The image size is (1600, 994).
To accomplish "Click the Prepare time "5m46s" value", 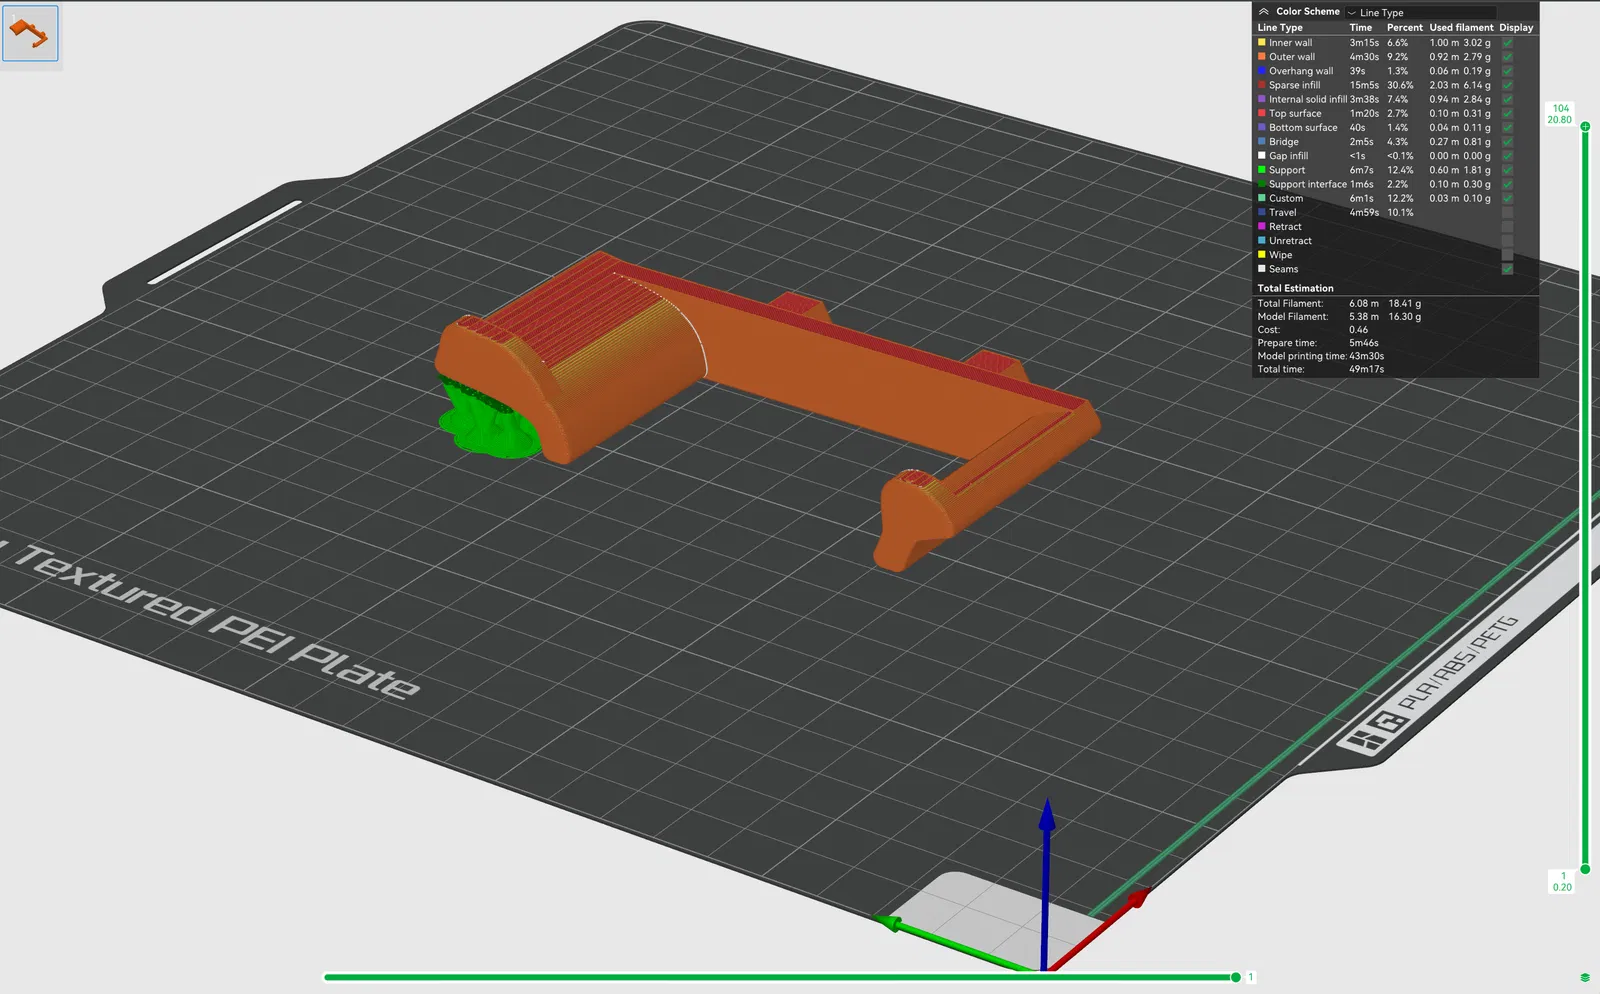I will [1363, 343].
